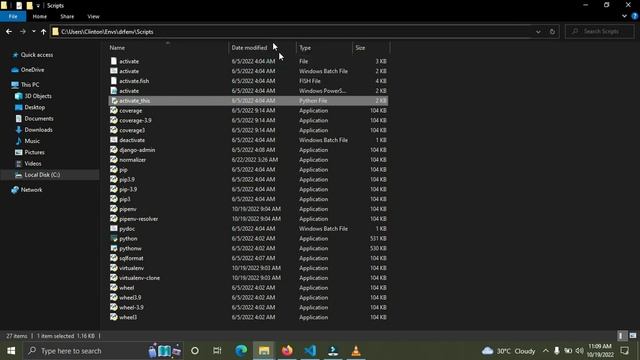640x360 pixels.
Task: Open Visual Studio Code from taskbar
Action: [x=310, y=351]
